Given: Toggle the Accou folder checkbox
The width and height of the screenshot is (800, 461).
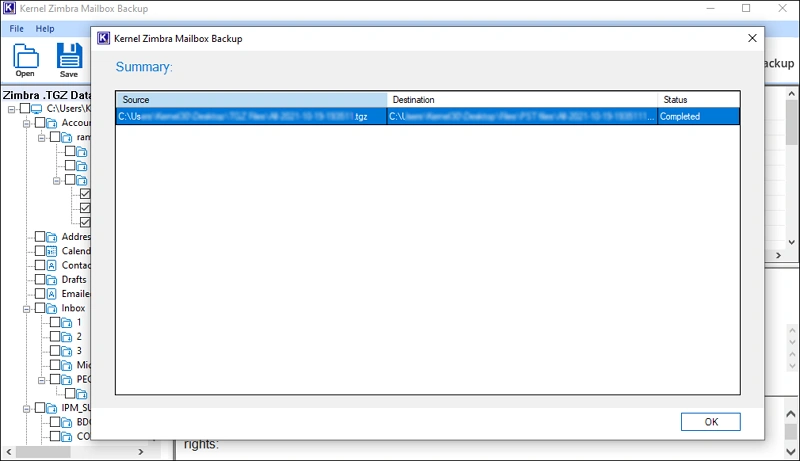Looking at the screenshot, I should coord(40,122).
